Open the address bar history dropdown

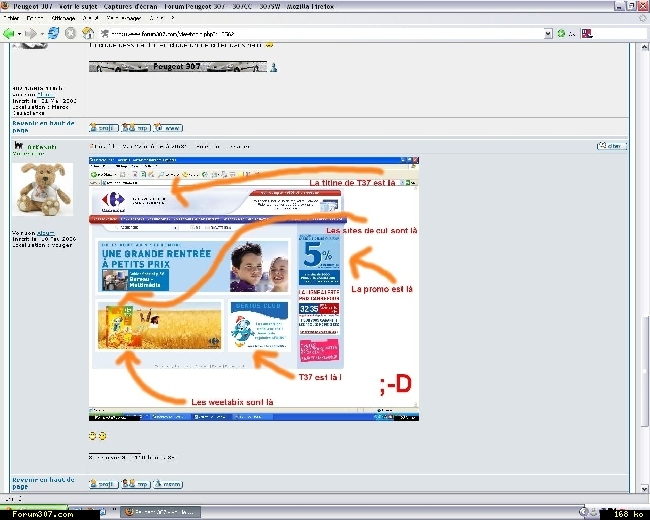point(548,33)
